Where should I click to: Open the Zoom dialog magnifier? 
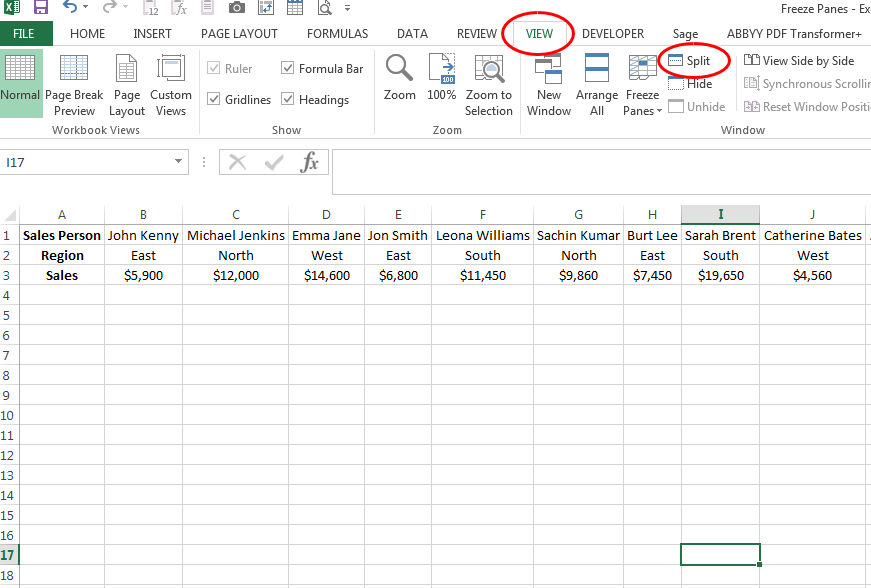point(399,78)
